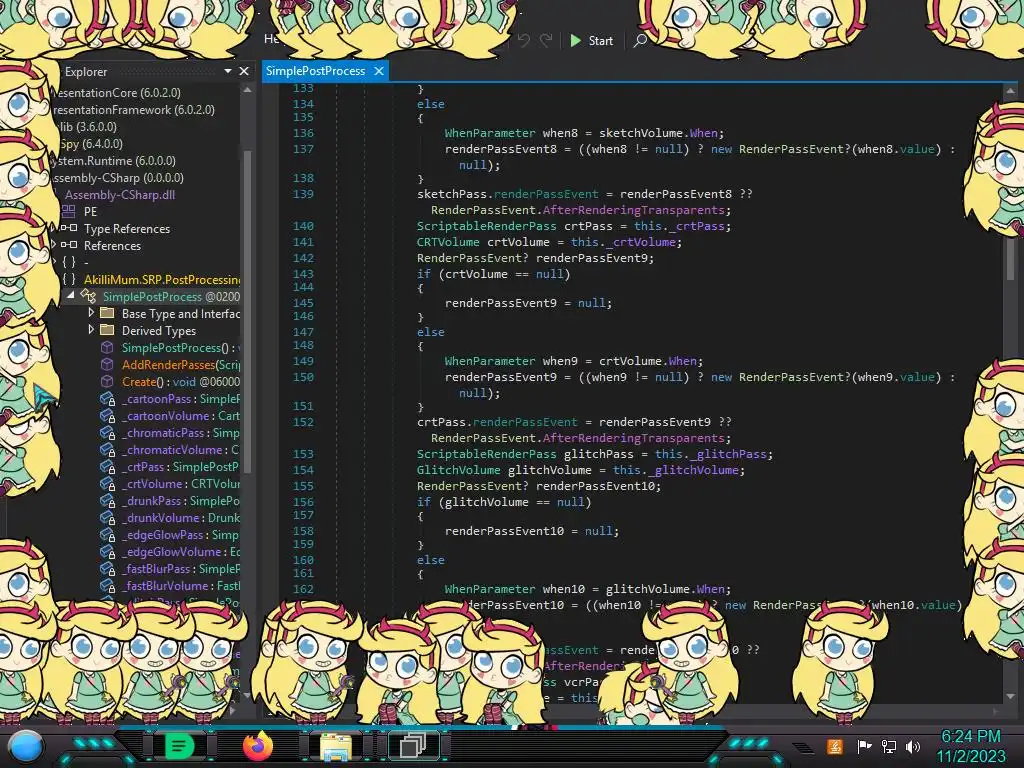This screenshot has width=1024, height=768.
Task: Click the Create() method icon
Action: 107,381
